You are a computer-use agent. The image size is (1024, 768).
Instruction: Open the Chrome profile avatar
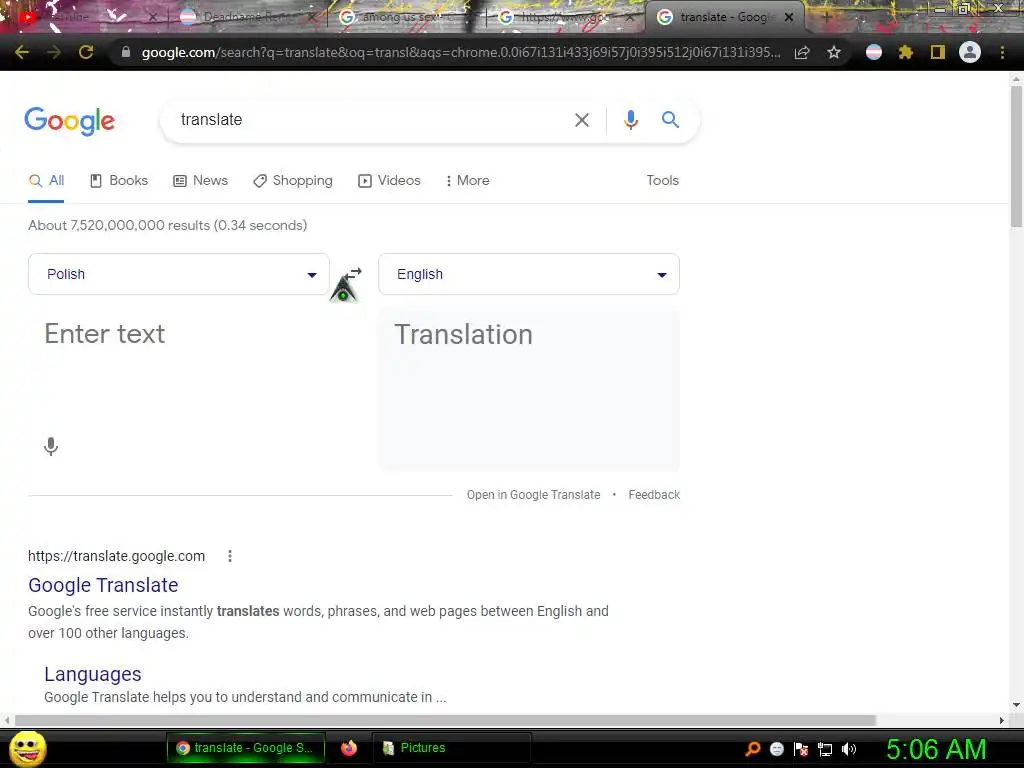970,52
